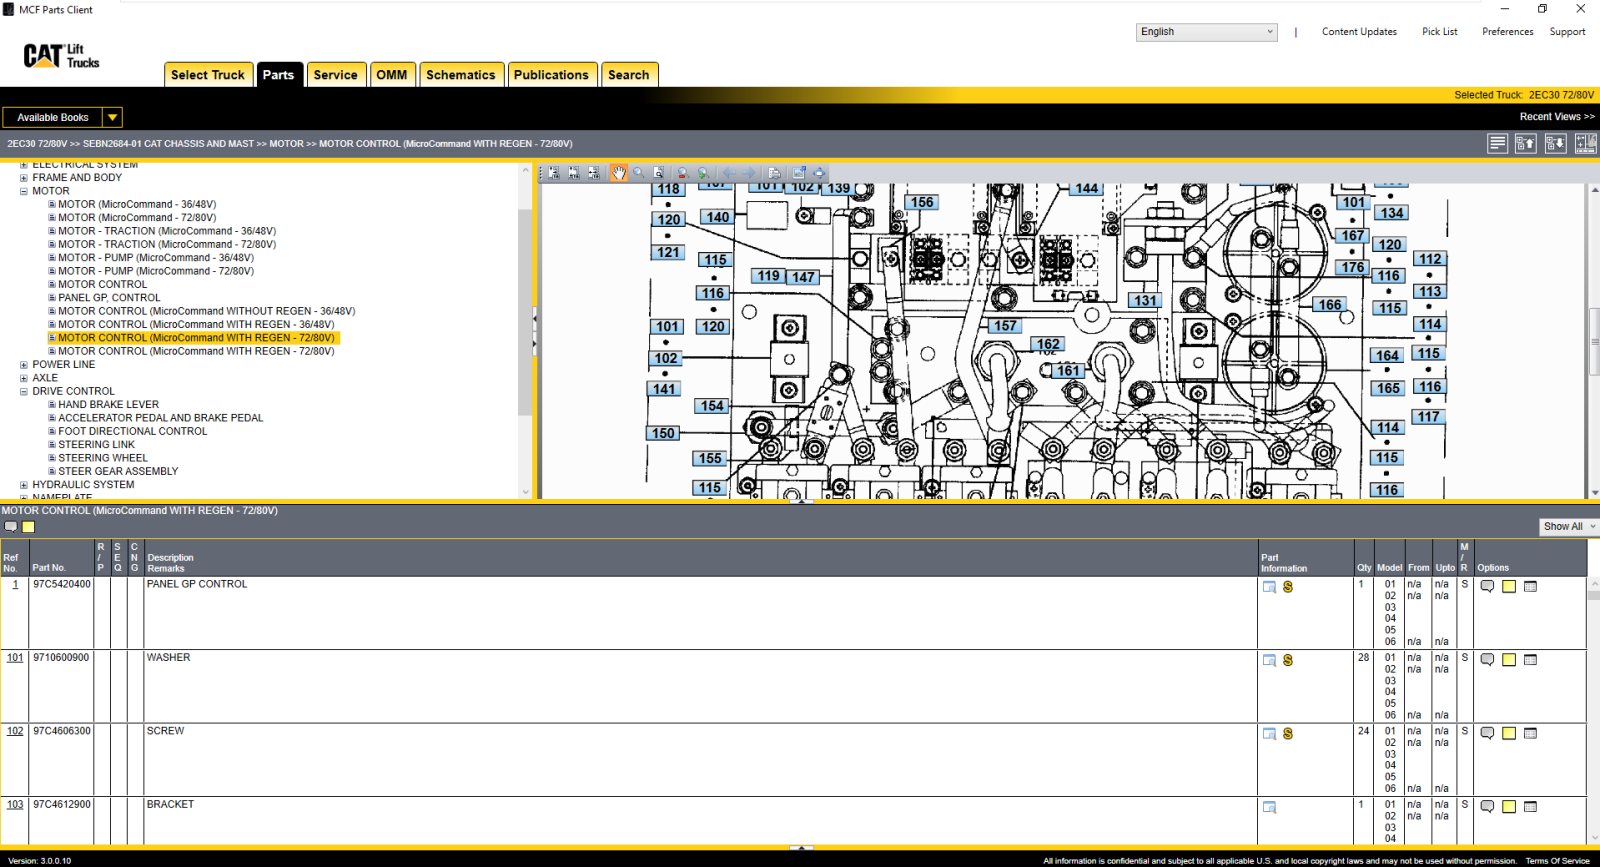Open part information for PANEL GP CONTROL
Screen dimensions: 1600x867
pos(1270,587)
